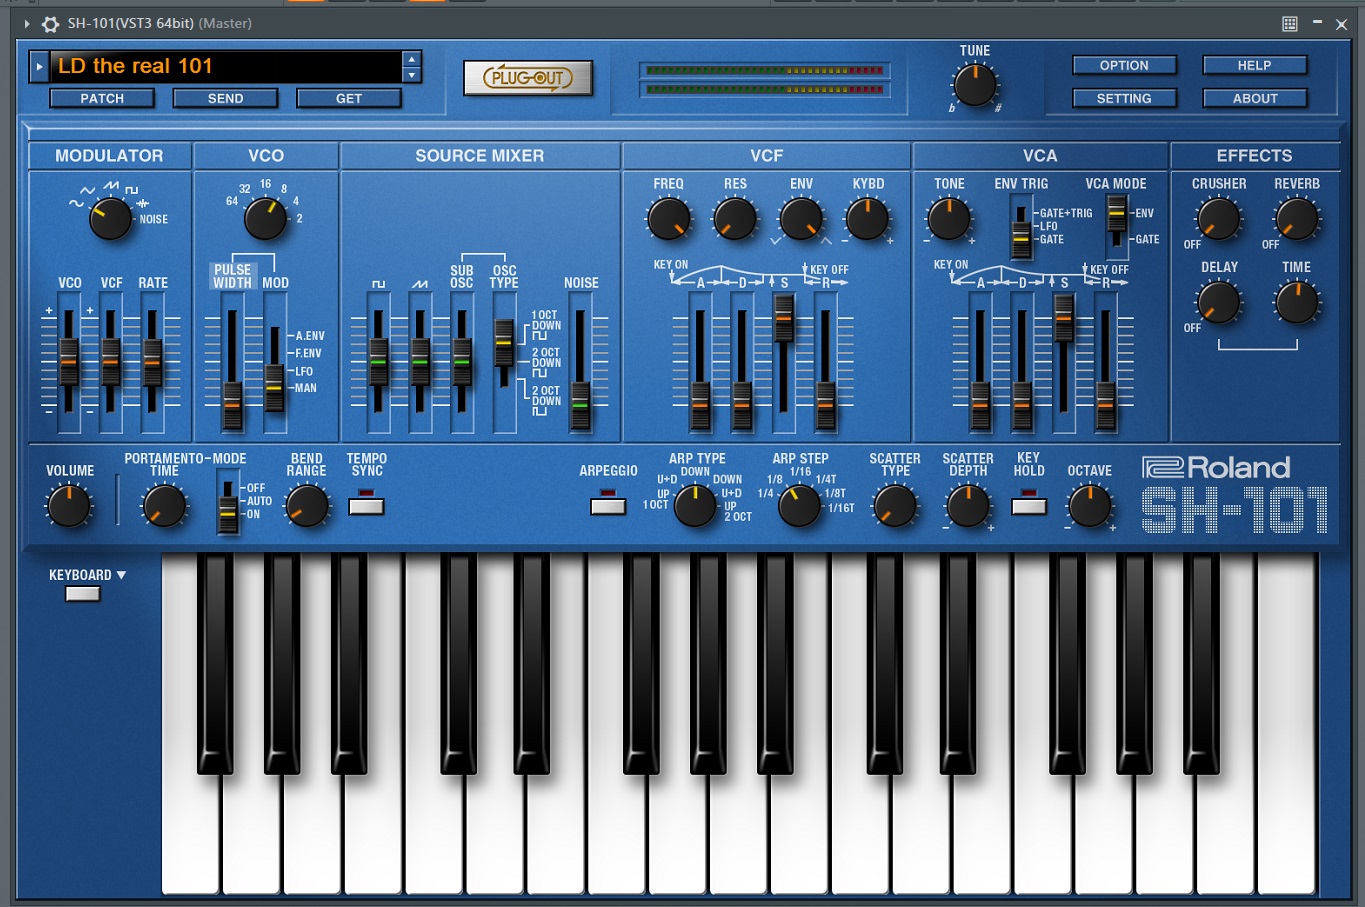The width and height of the screenshot is (1365, 907).
Task: Click the Roland SH-101 logo
Action: click(x=1234, y=497)
